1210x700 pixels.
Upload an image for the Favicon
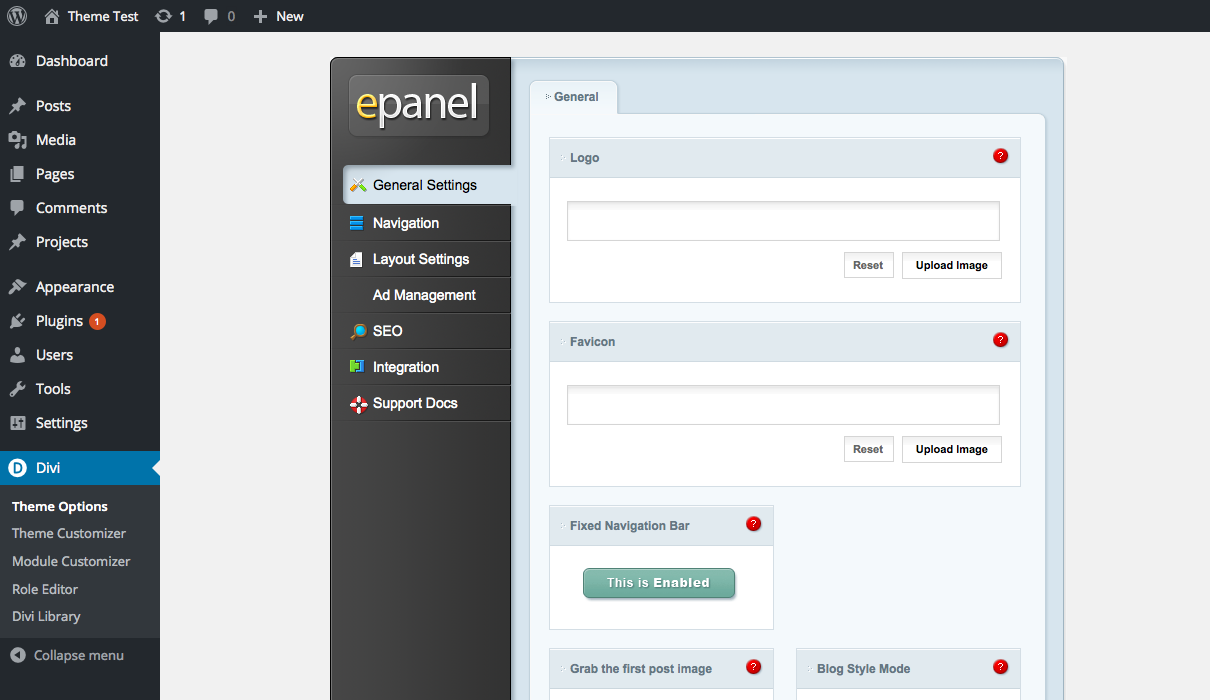click(x=952, y=449)
